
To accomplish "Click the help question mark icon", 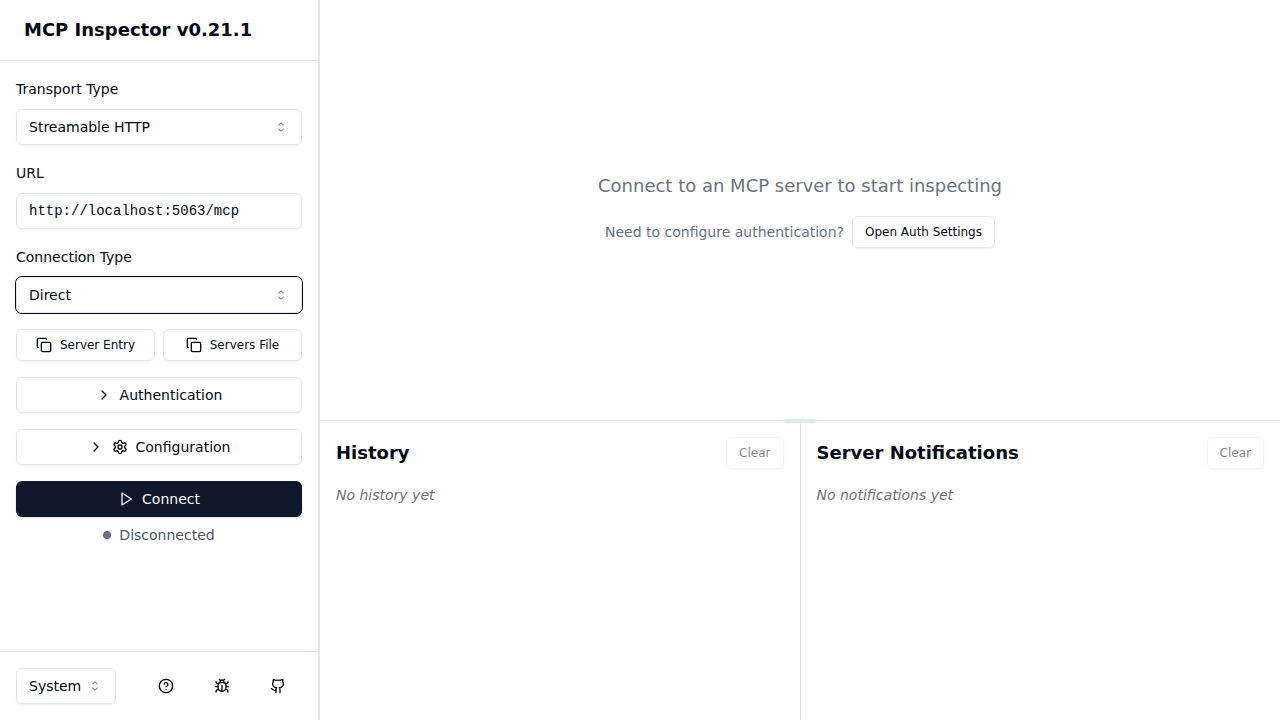I will coord(166,686).
